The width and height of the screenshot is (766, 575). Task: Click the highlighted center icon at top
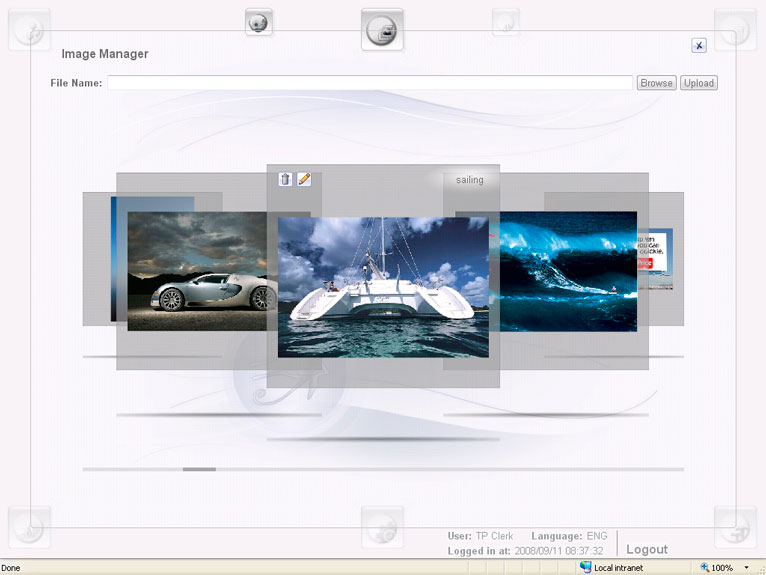click(x=382, y=30)
